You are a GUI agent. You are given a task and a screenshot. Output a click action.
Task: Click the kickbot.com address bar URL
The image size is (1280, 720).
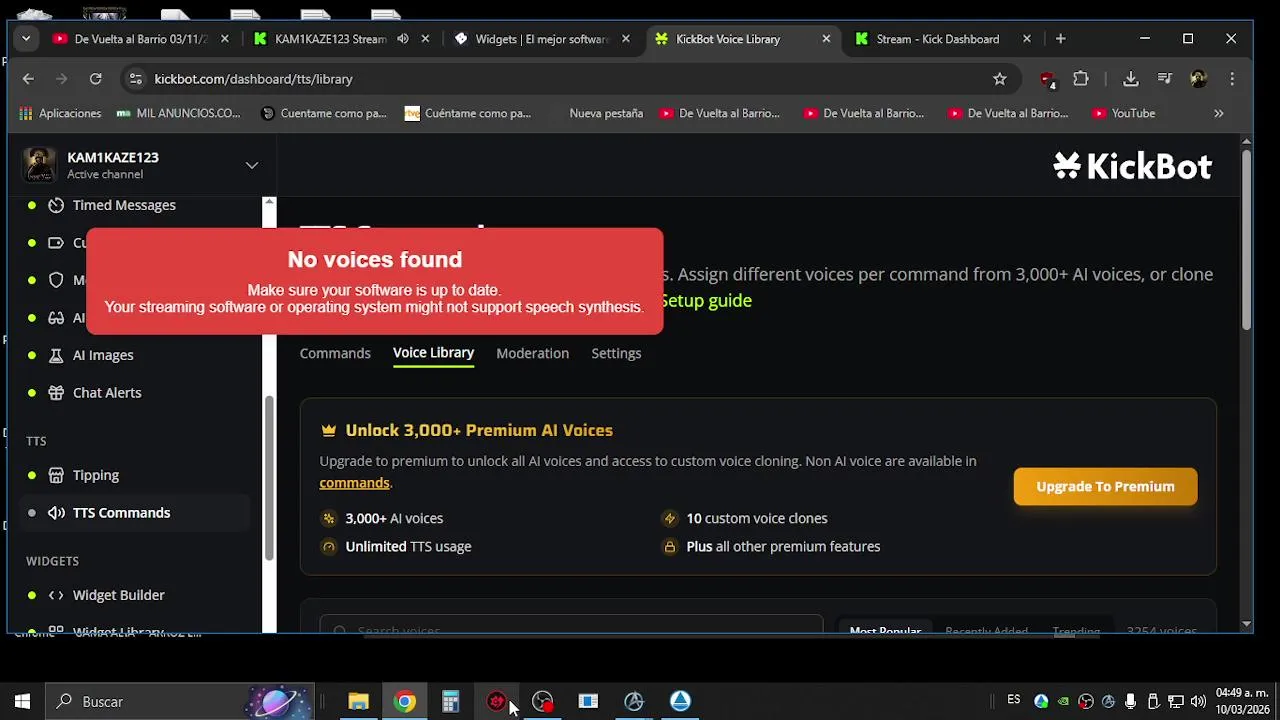(253, 79)
